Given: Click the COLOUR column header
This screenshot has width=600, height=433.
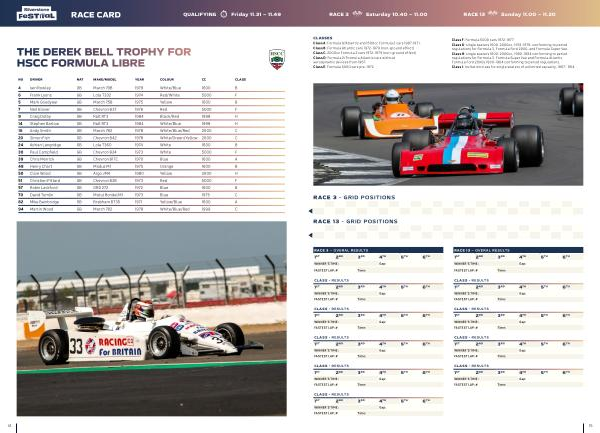Looking at the screenshot, I should [166, 80].
